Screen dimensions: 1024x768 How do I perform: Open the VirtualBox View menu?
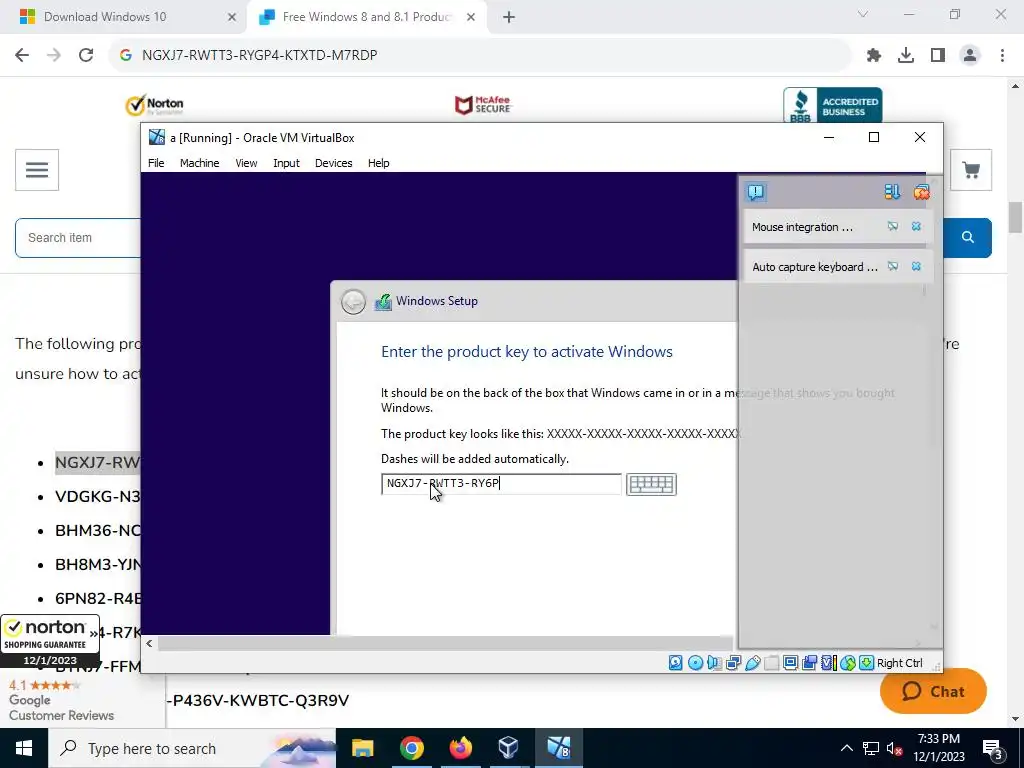pos(246,163)
